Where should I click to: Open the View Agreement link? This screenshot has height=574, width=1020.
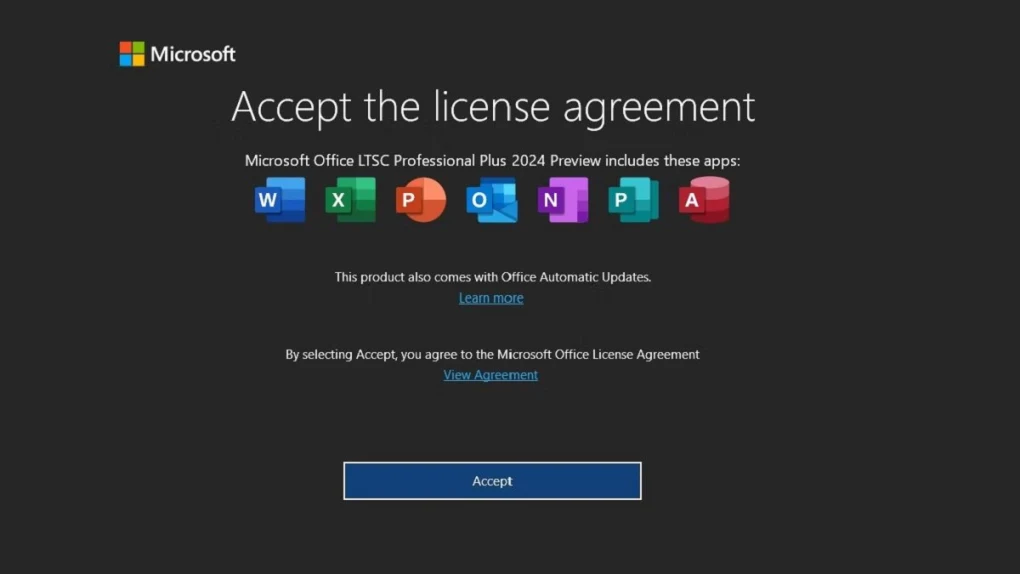pos(490,375)
